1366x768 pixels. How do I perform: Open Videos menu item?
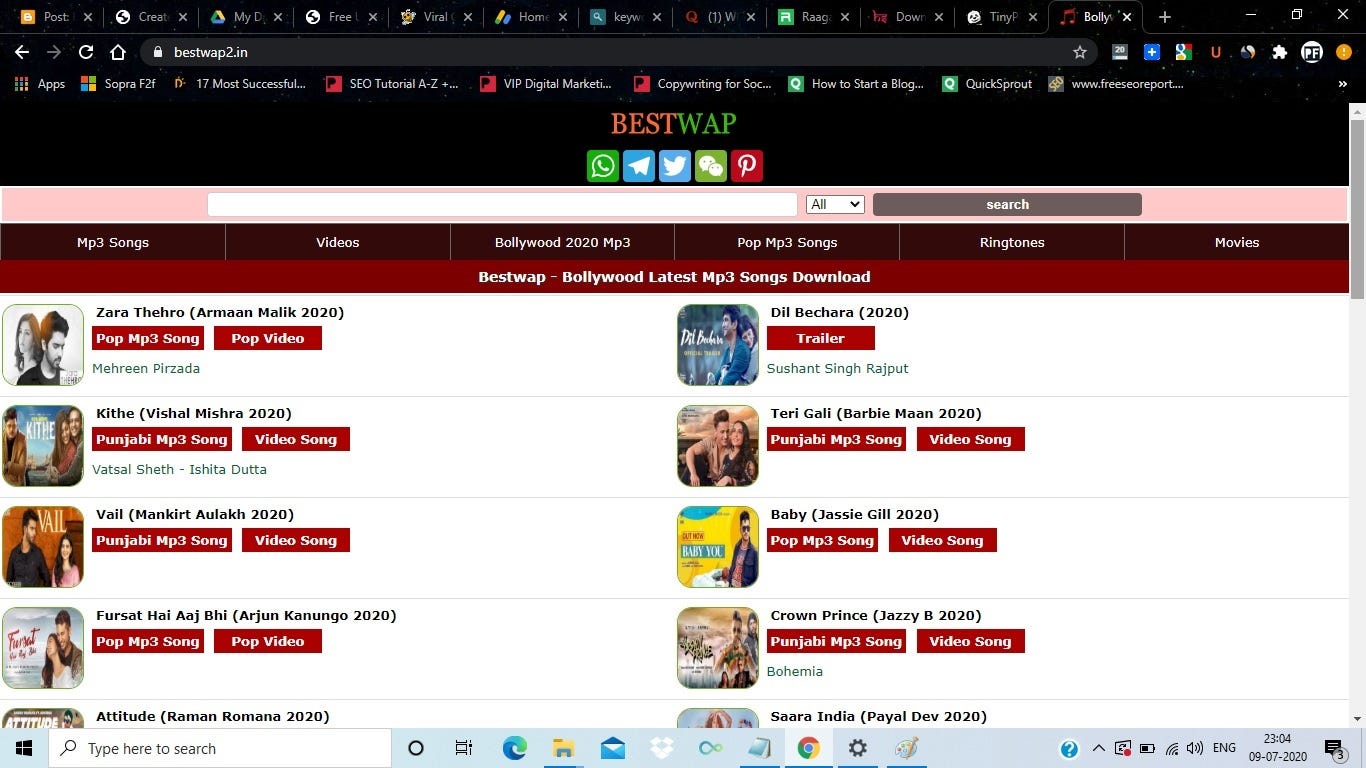pos(338,242)
